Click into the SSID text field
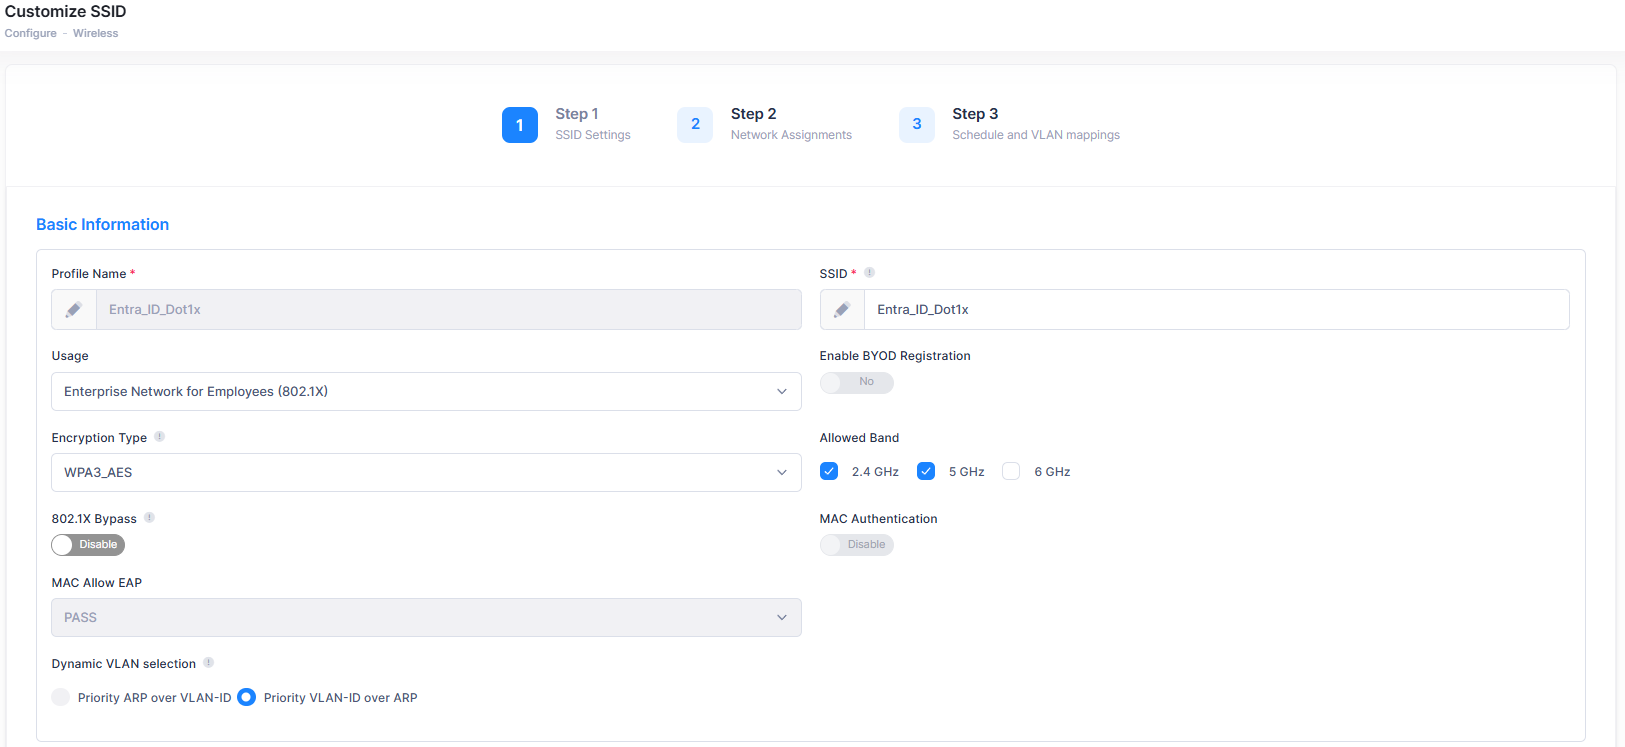This screenshot has width=1625, height=747. pos(1215,310)
